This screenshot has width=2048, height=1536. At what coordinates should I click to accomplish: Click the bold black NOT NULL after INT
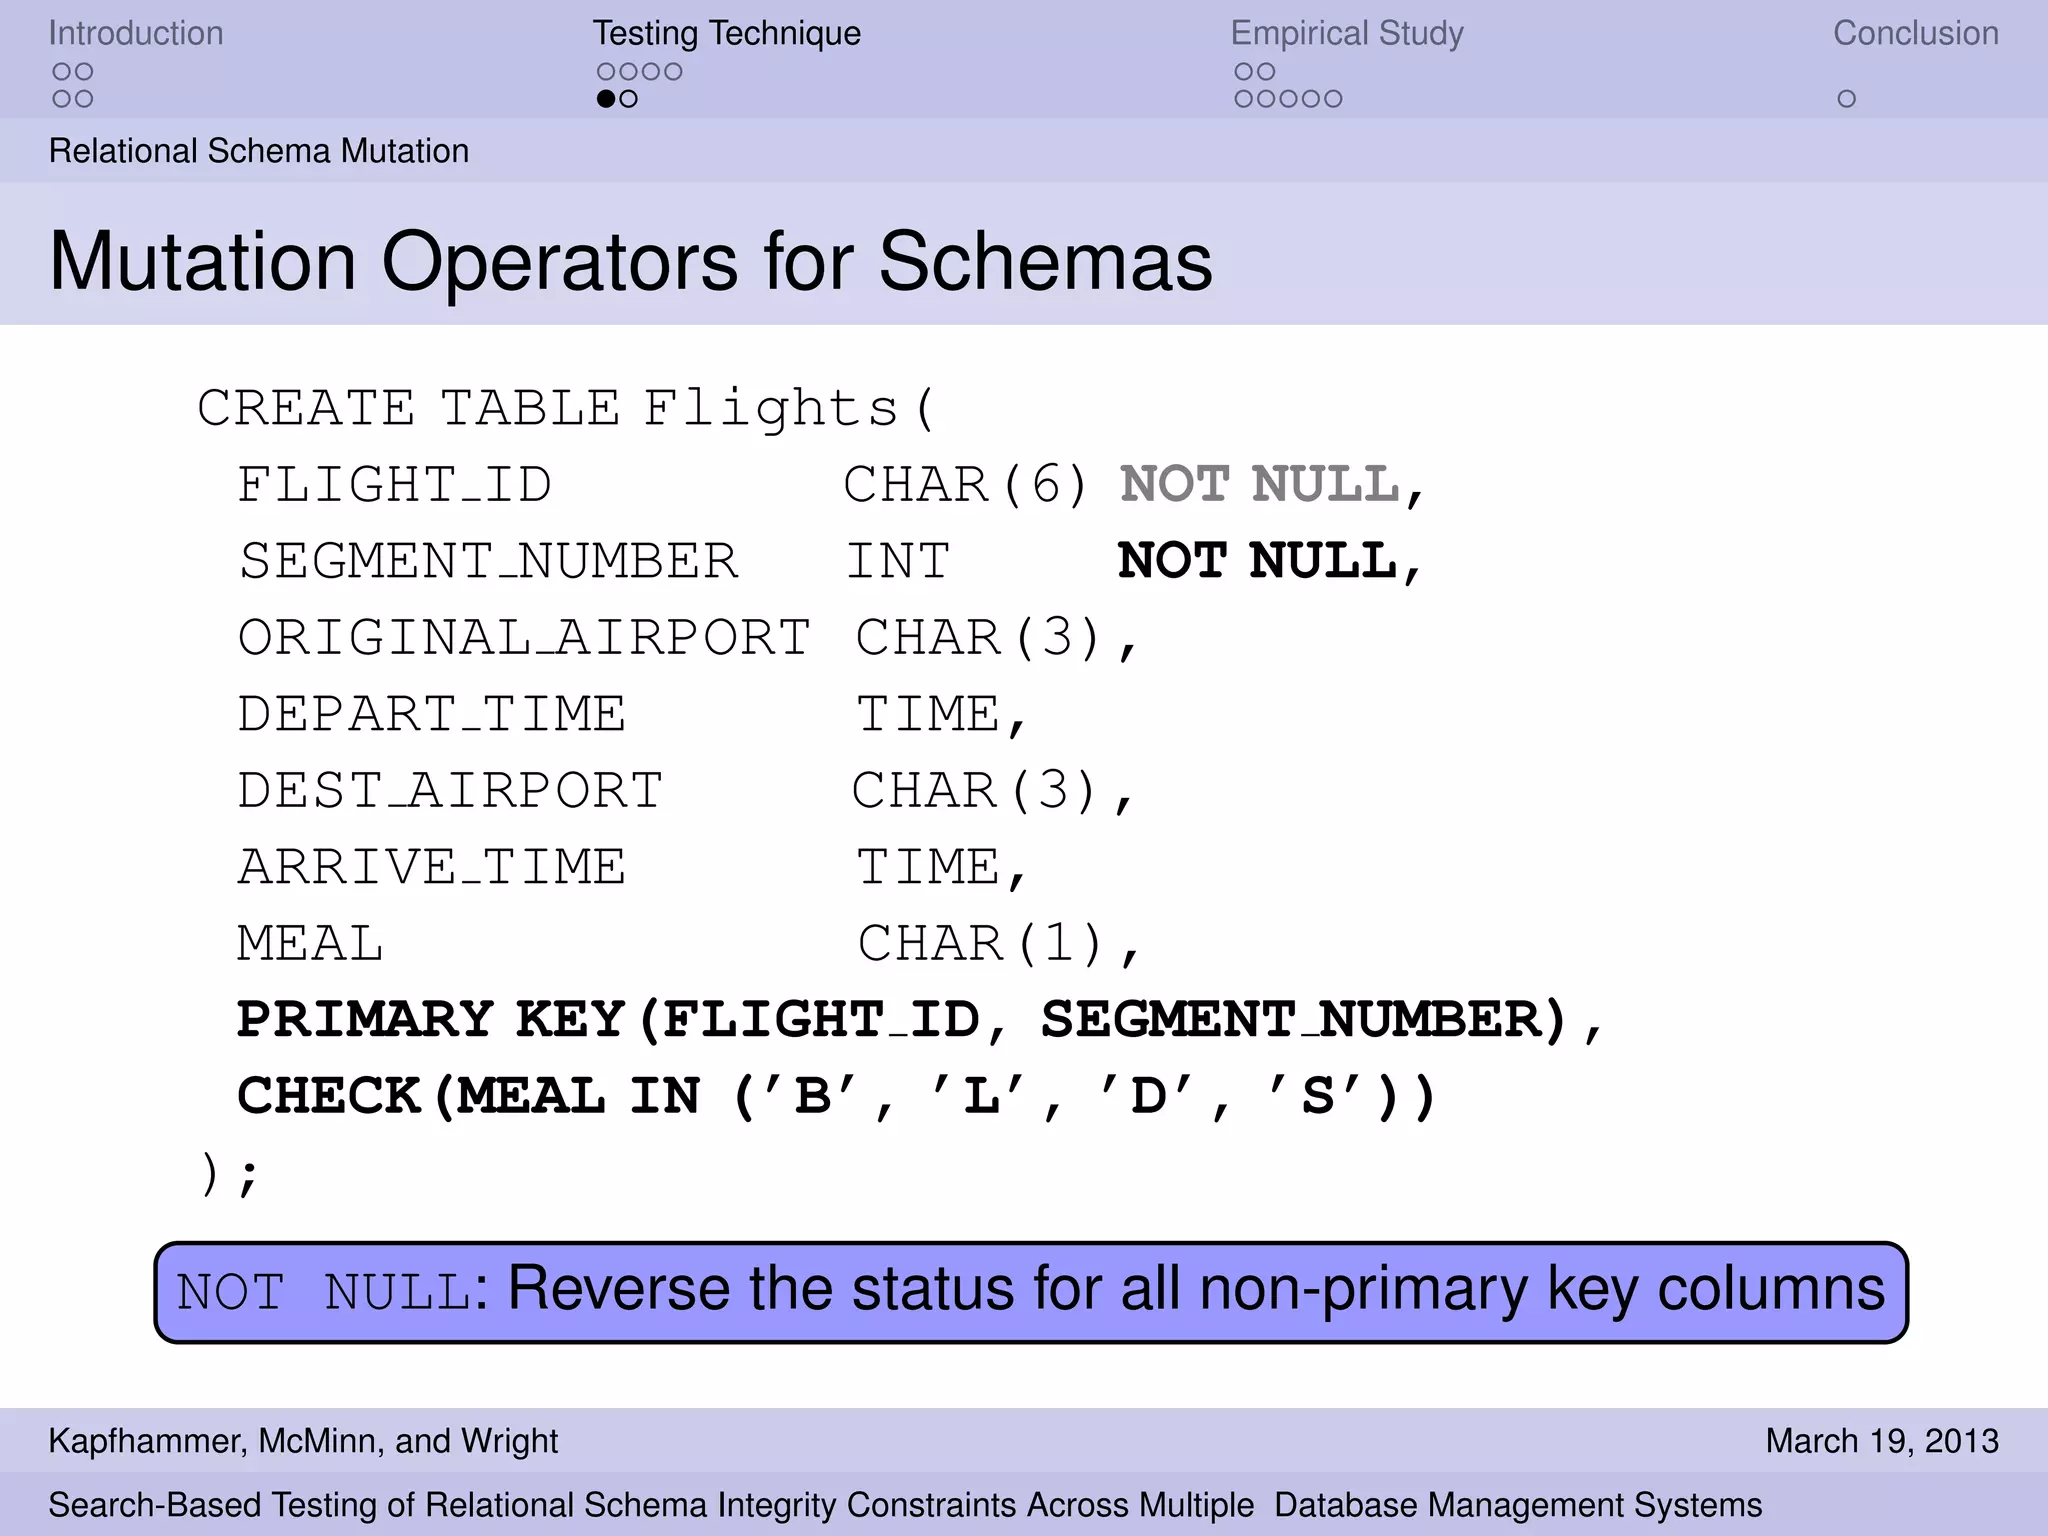[1258, 561]
